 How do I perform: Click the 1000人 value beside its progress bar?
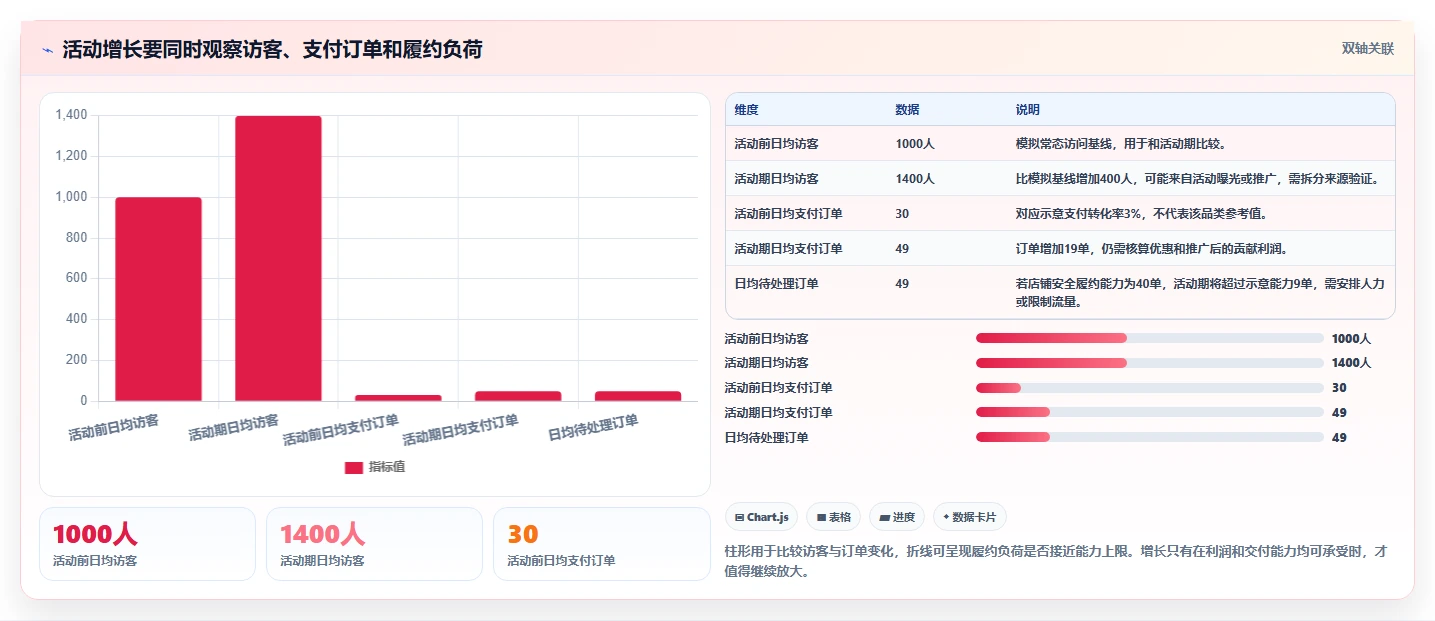1351,339
